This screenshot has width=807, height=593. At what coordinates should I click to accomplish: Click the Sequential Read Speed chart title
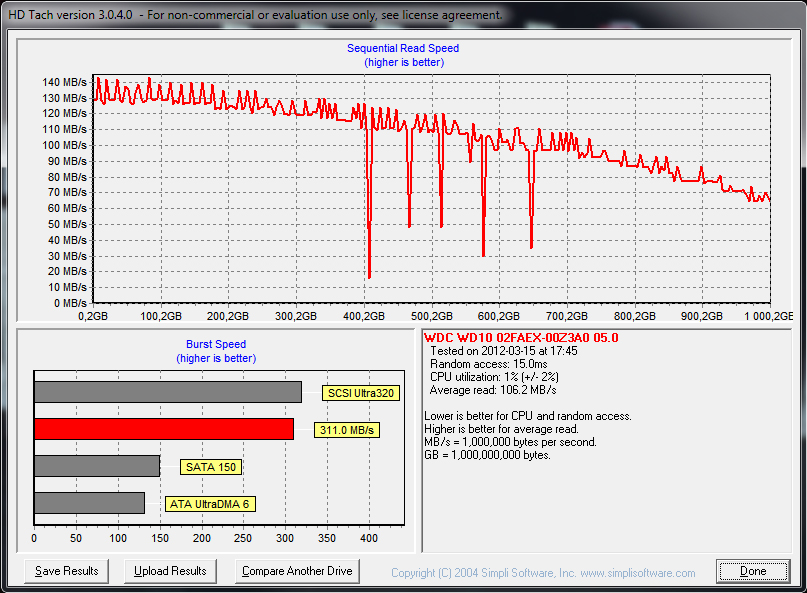click(x=403, y=48)
